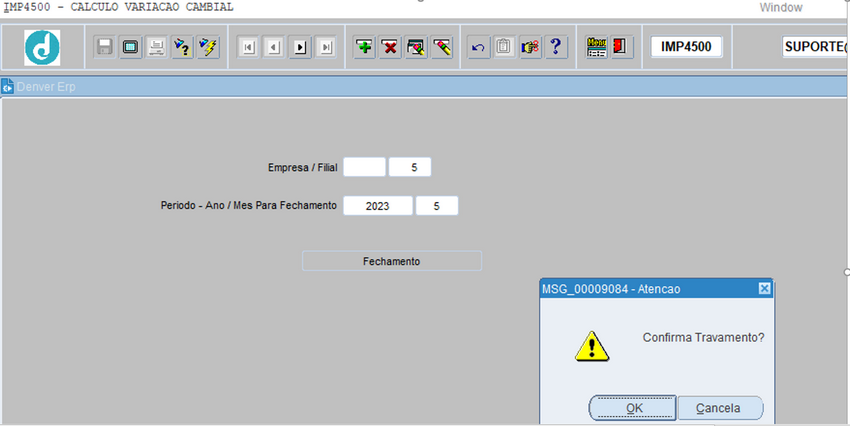Image resolution: width=850 pixels, height=426 pixels.
Task: Click the year field showing 2023
Action: pyautogui.click(x=377, y=206)
